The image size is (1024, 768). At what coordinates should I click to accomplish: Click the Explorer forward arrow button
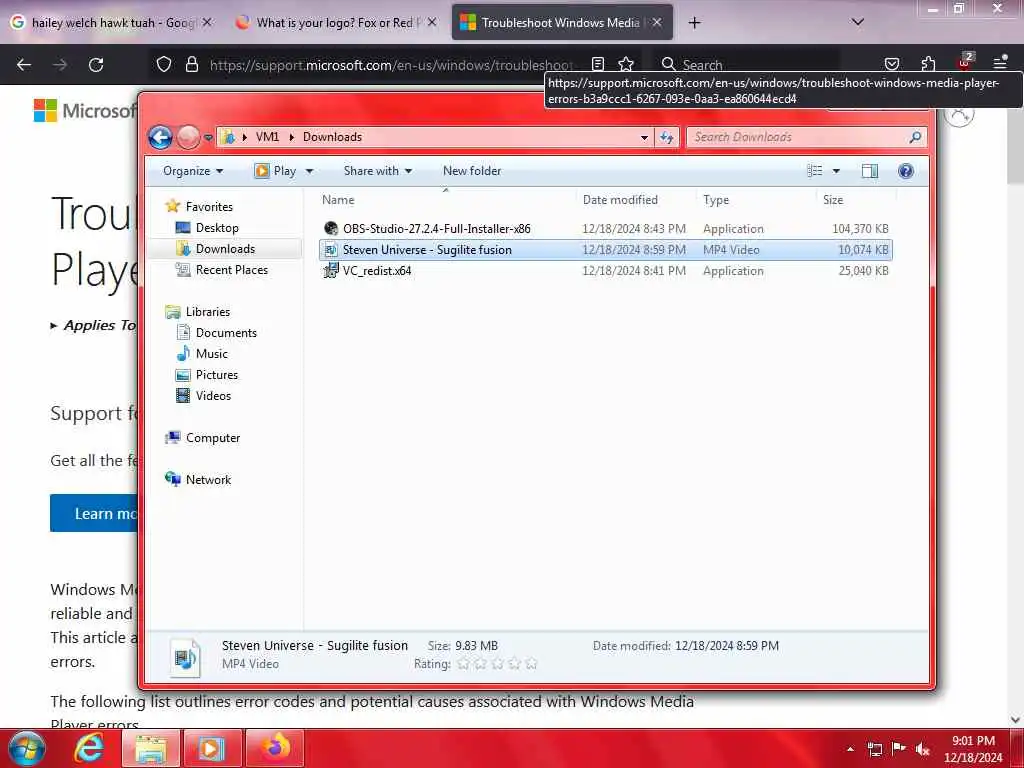[188, 137]
